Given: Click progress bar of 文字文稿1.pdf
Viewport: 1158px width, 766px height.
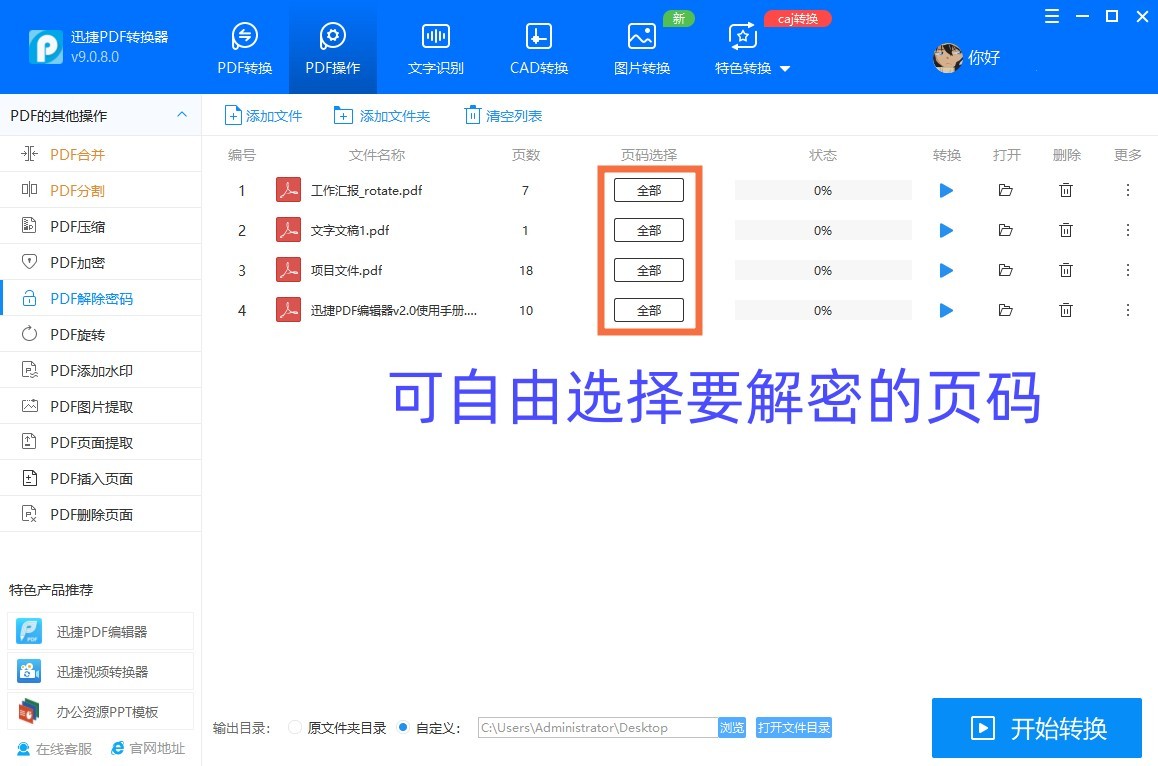Looking at the screenshot, I should coord(823,230).
